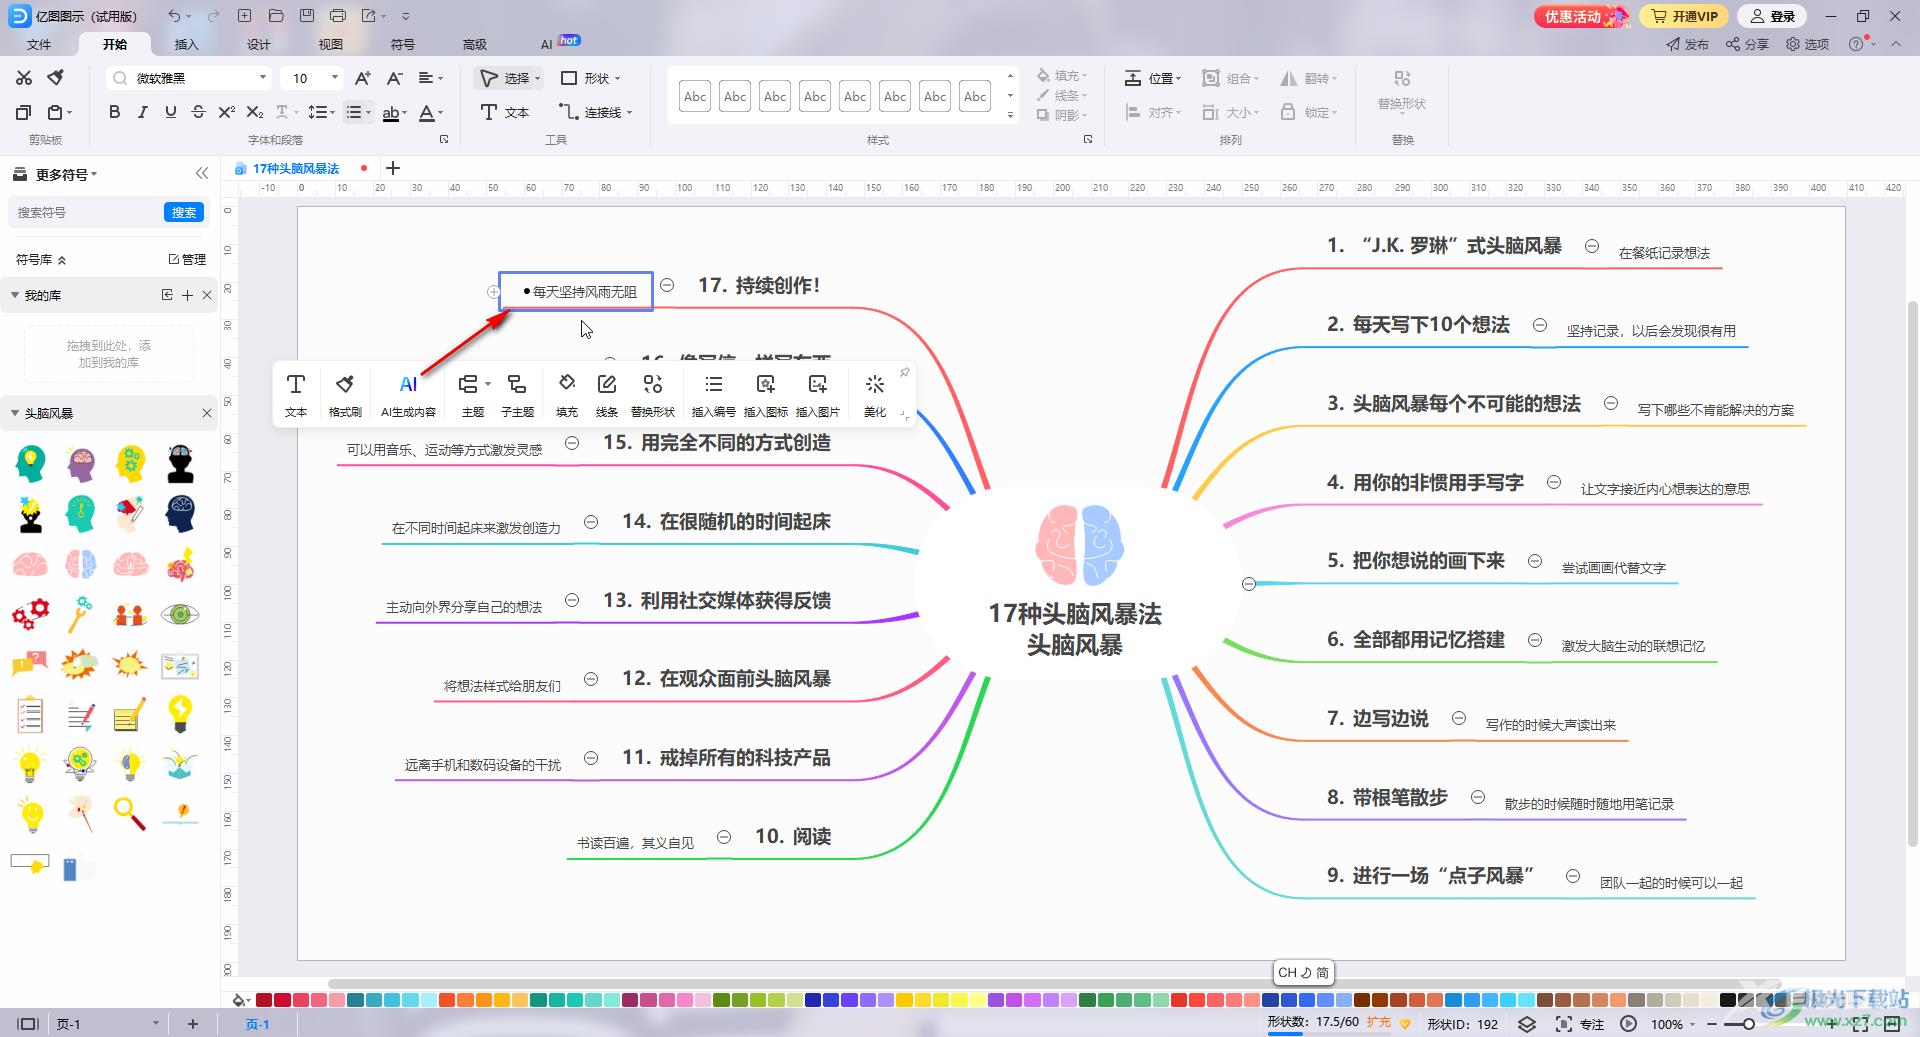Toggle Subscript formatting

point(255,112)
